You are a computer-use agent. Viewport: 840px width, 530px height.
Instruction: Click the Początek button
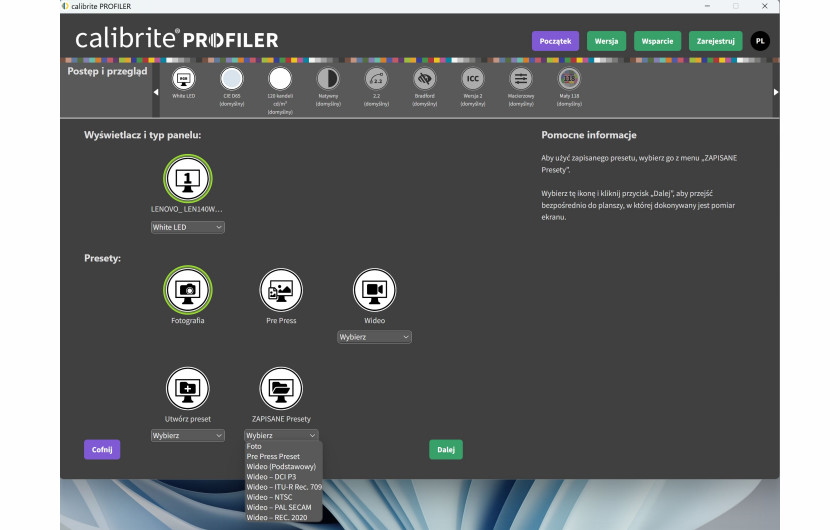pos(555,41)
